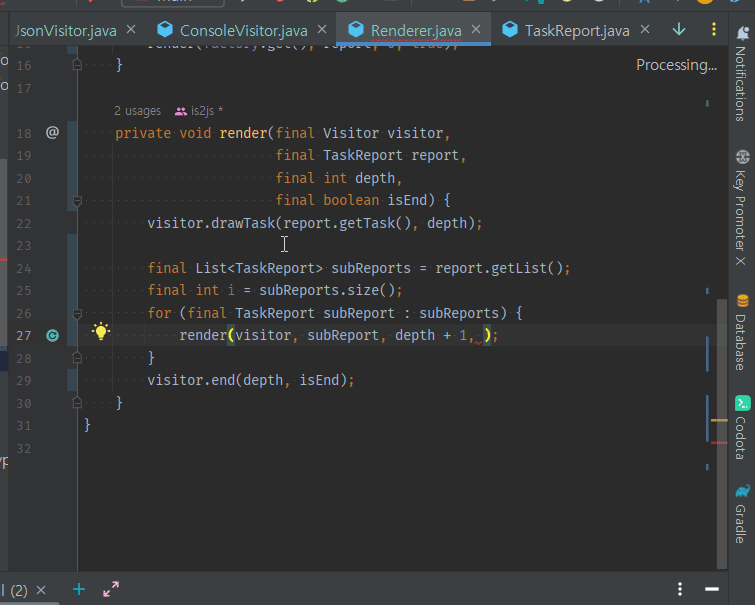Click the @ gutter icon on line 18
This screenshot has width=755, height=605.
pos(52,132)
